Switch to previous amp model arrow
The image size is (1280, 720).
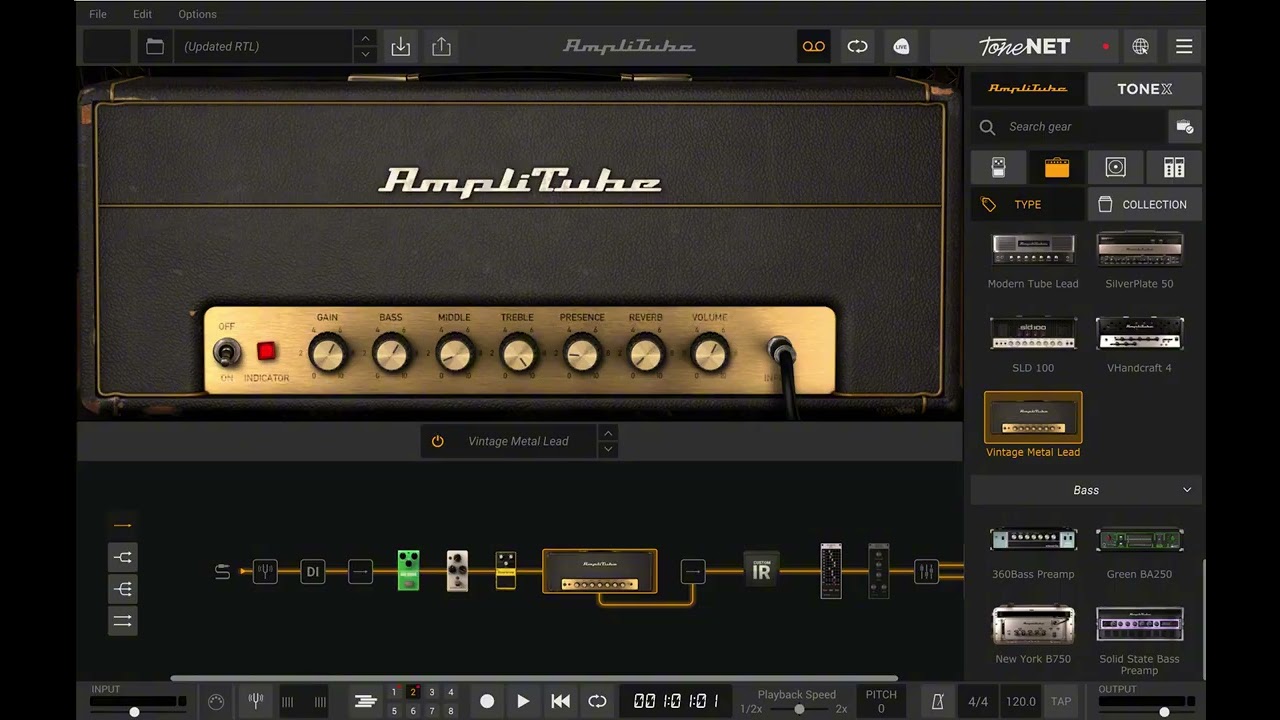607,433
